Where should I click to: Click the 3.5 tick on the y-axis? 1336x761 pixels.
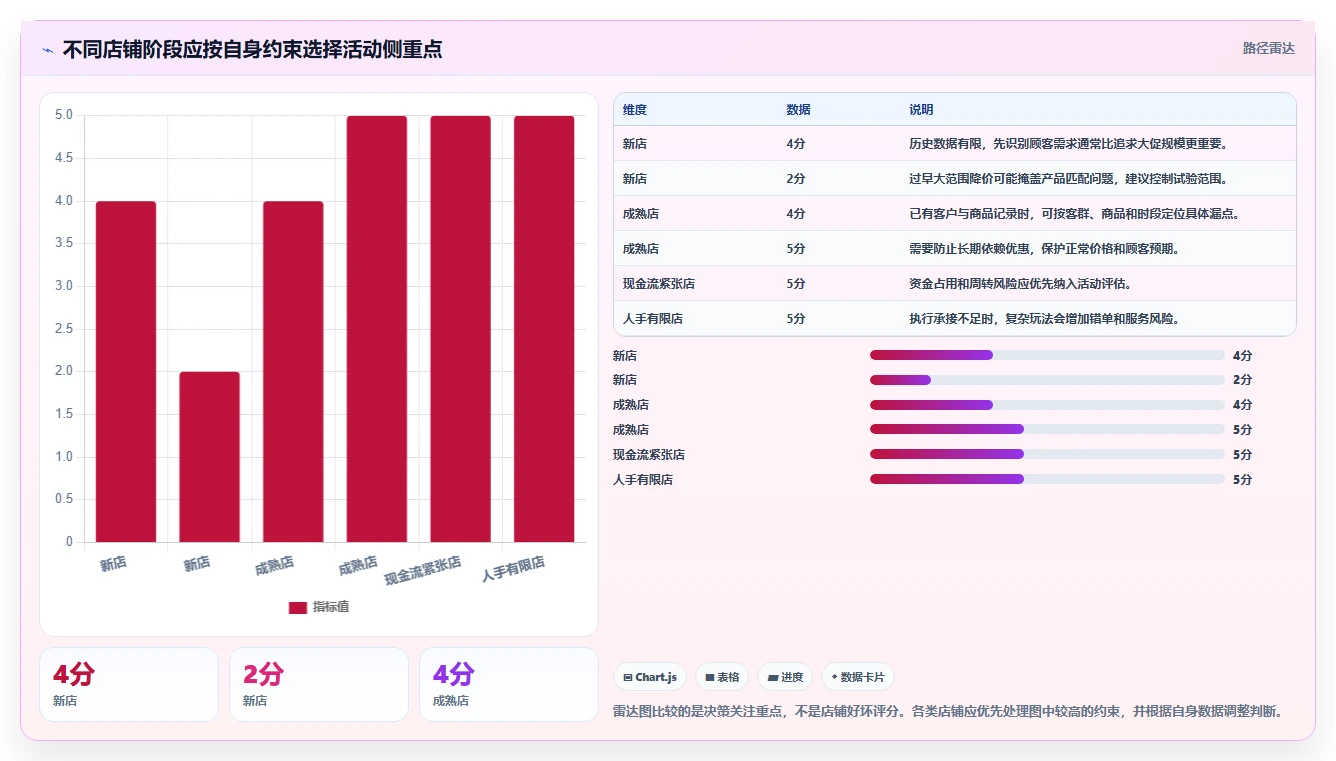[x=64, y=243]
